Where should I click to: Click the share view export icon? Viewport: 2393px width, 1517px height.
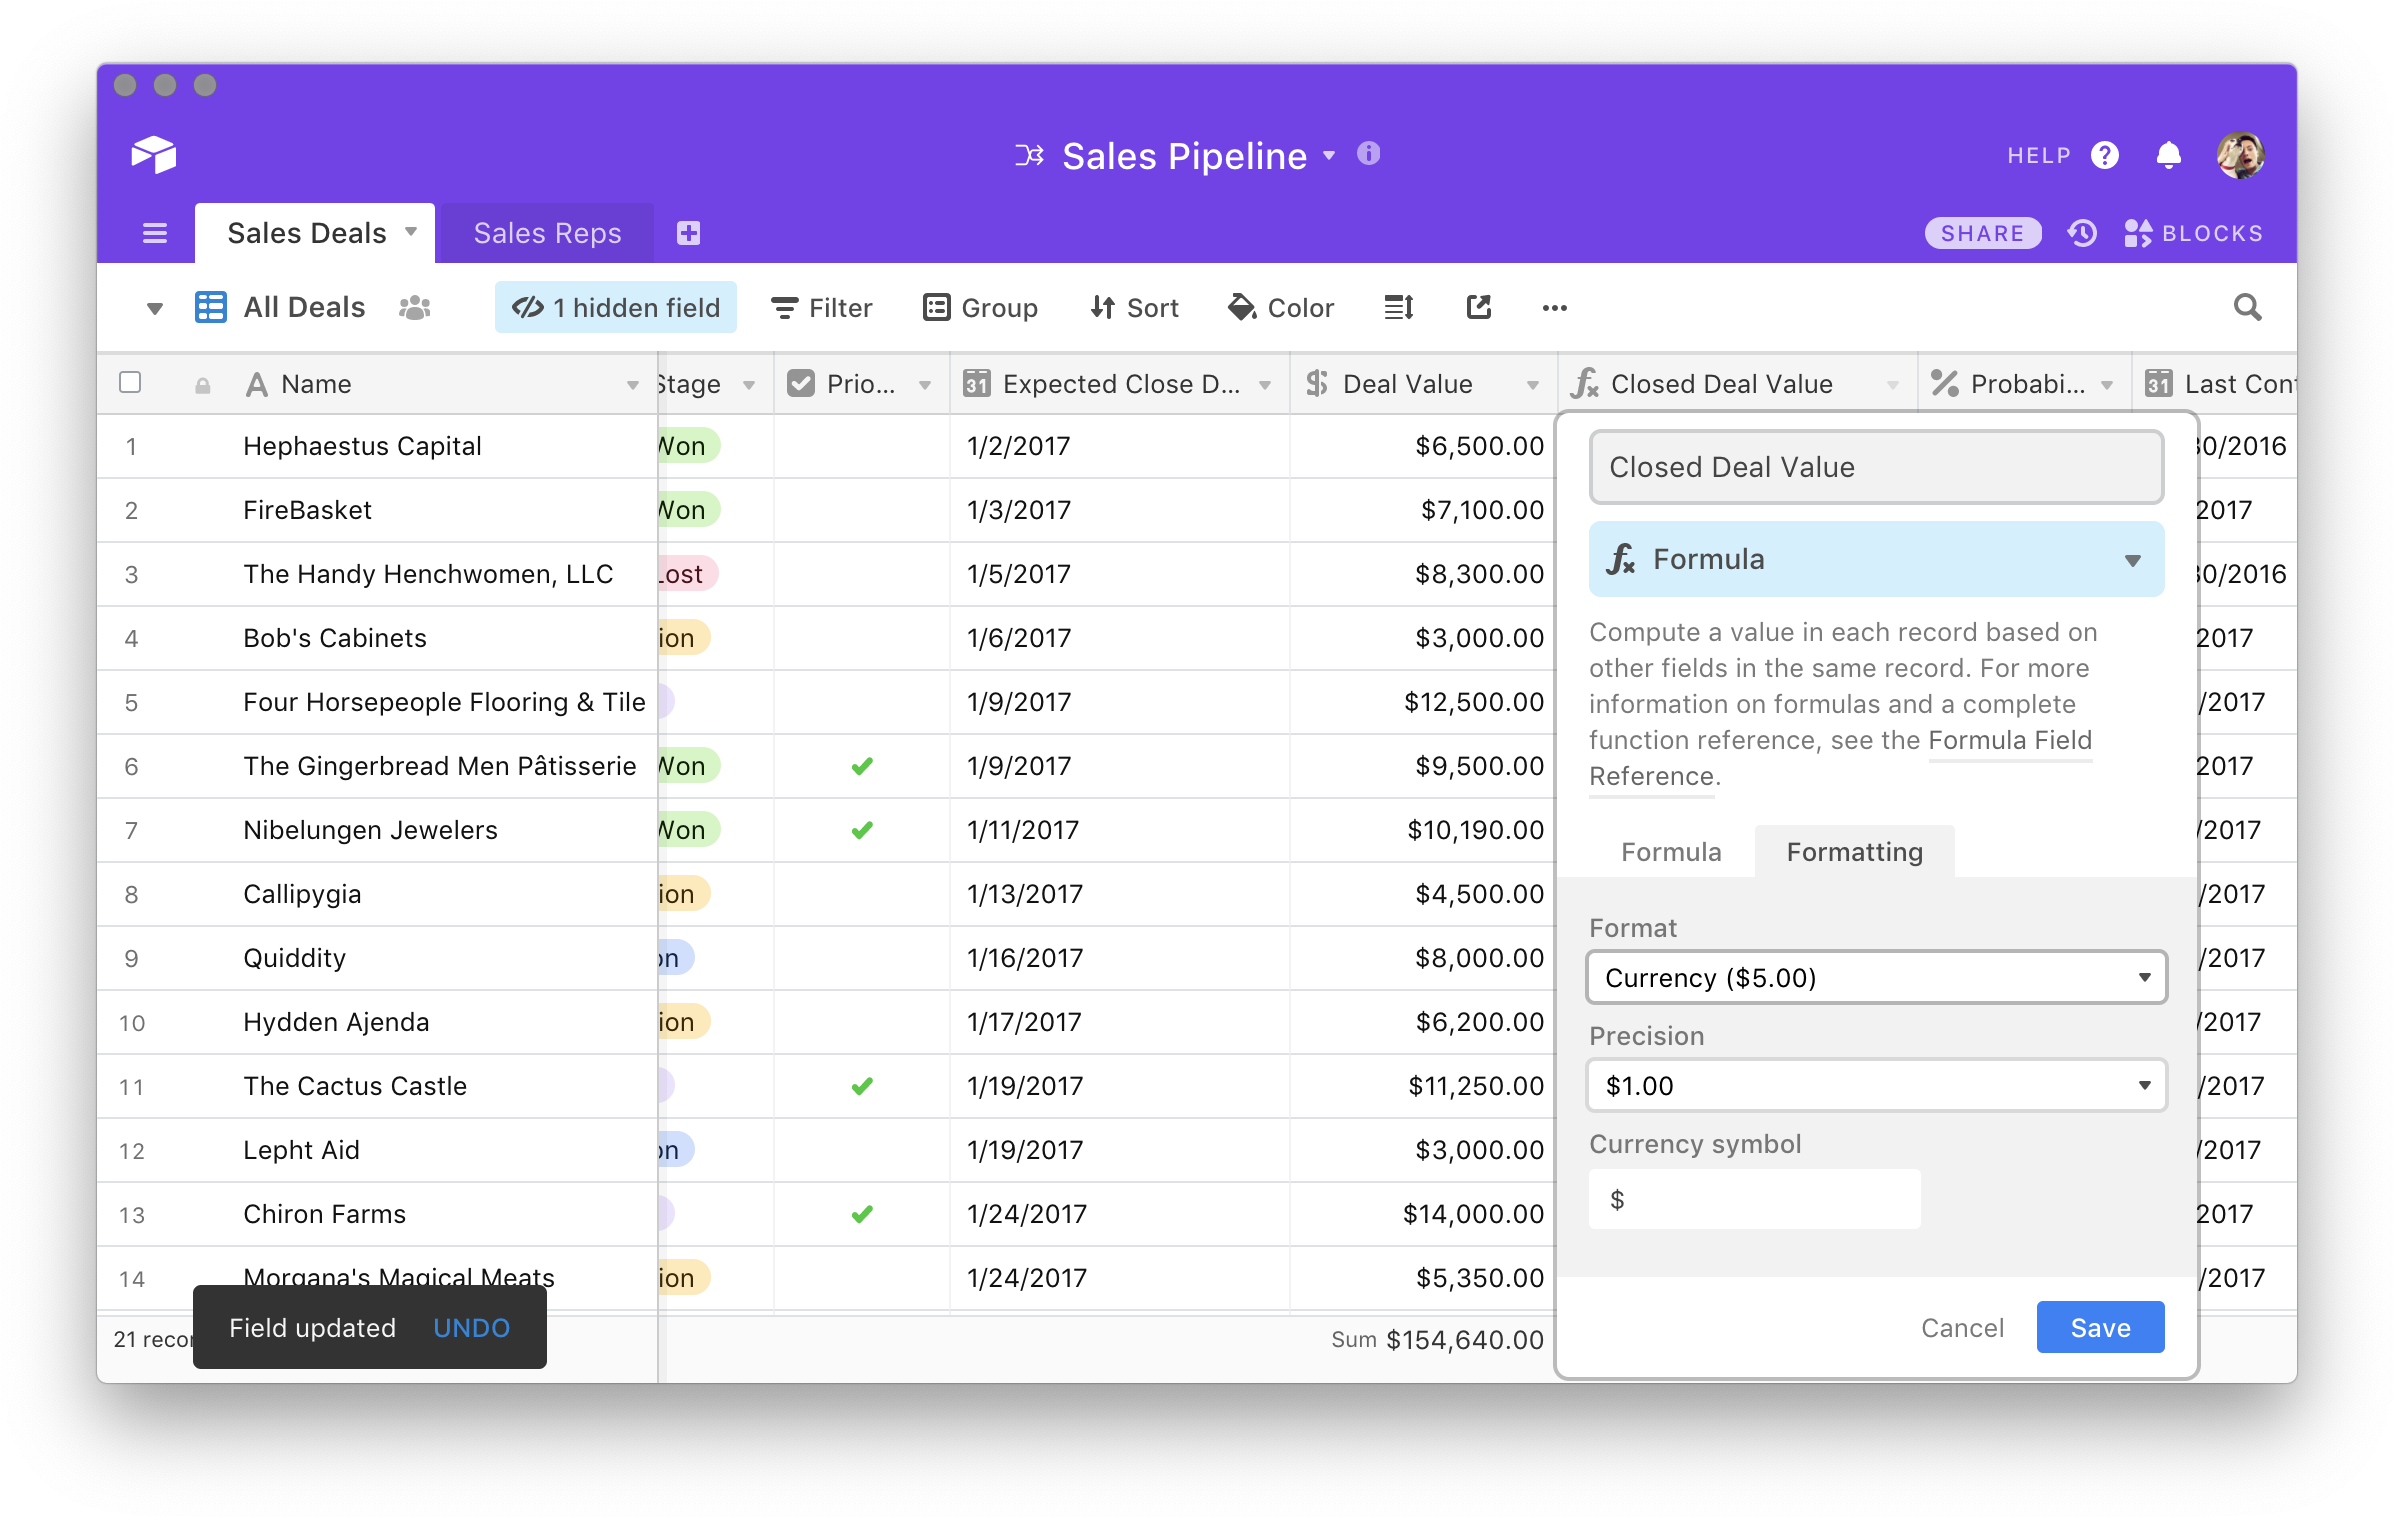coord(1478,307)
